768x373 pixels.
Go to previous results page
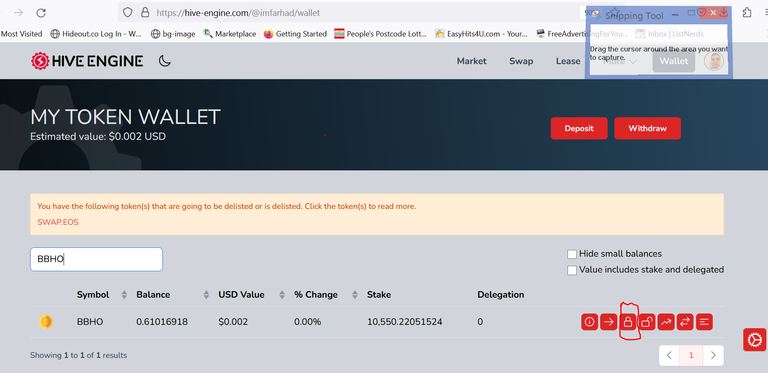(670, 355)
